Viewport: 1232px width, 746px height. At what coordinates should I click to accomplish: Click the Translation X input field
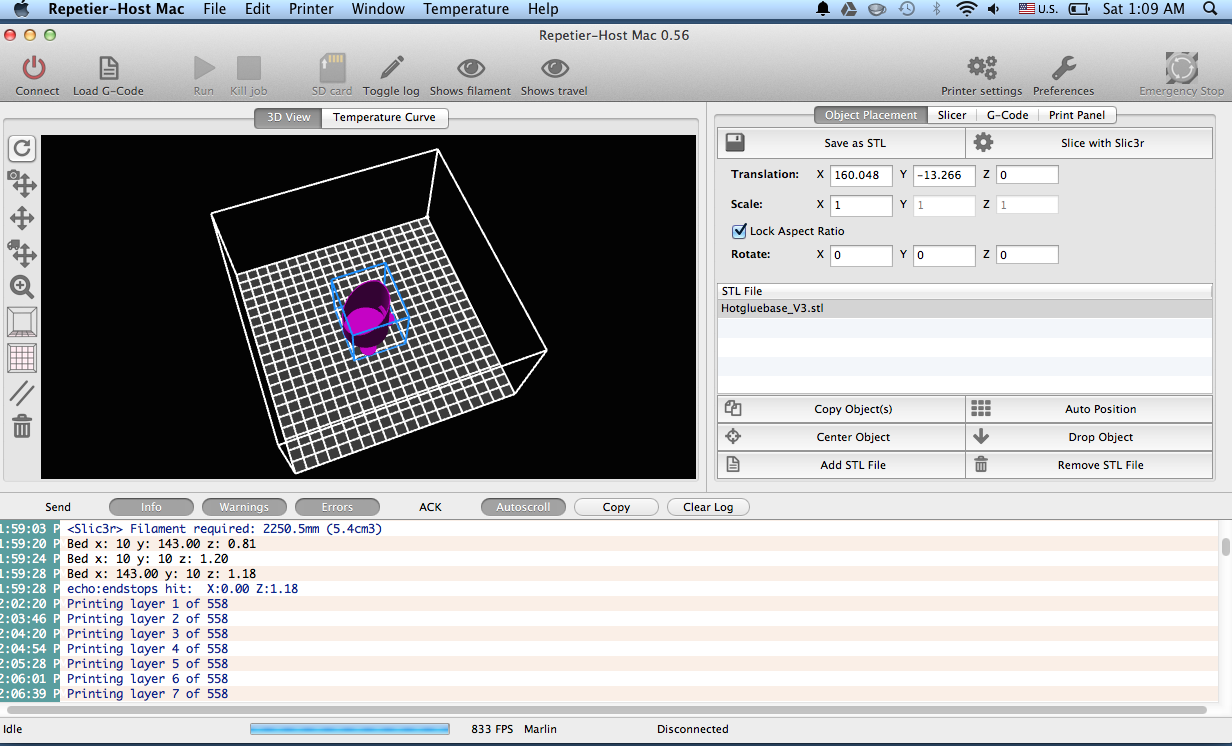861,175
